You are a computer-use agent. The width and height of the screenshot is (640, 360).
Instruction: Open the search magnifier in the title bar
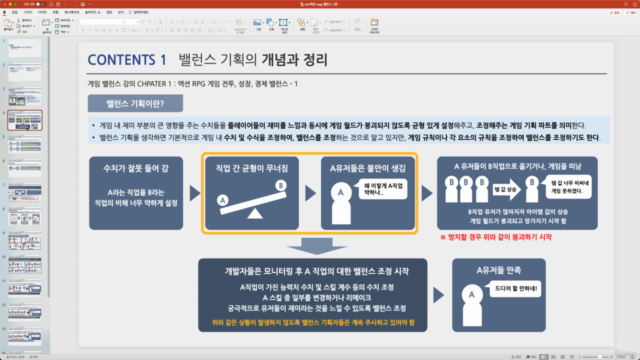coord(626,4)
